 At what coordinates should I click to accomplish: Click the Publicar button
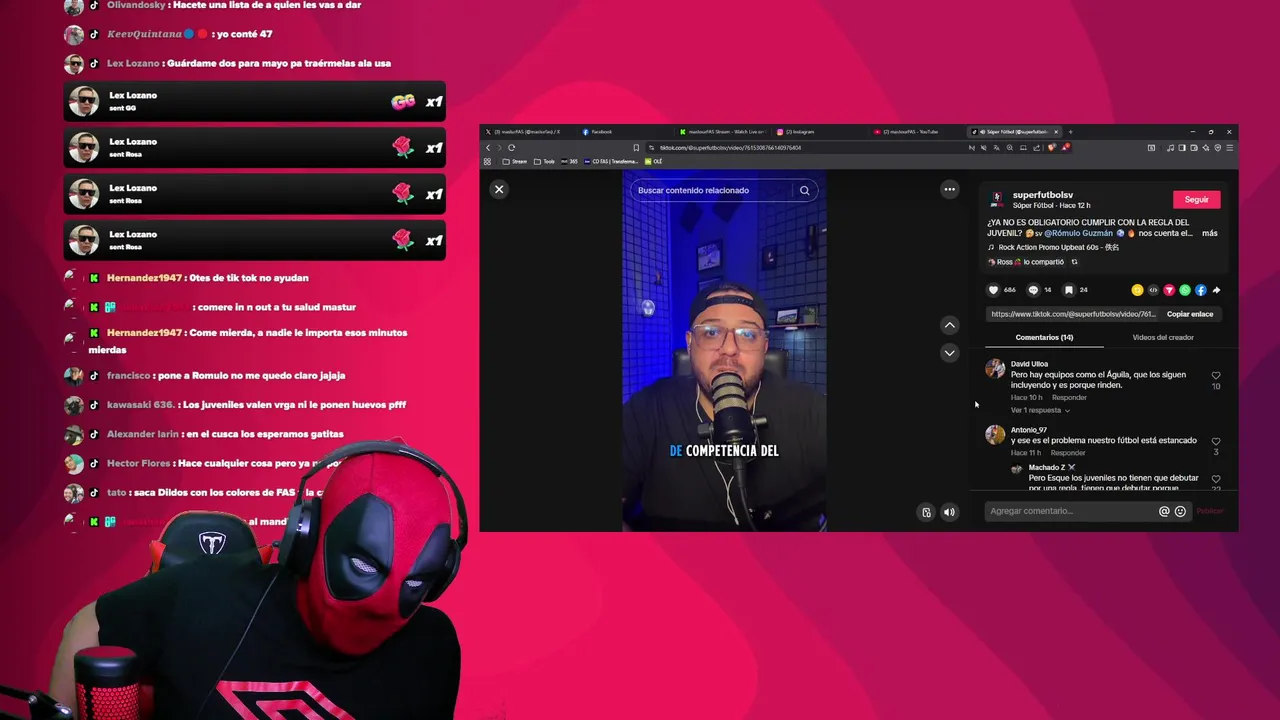pos(1210,511)
